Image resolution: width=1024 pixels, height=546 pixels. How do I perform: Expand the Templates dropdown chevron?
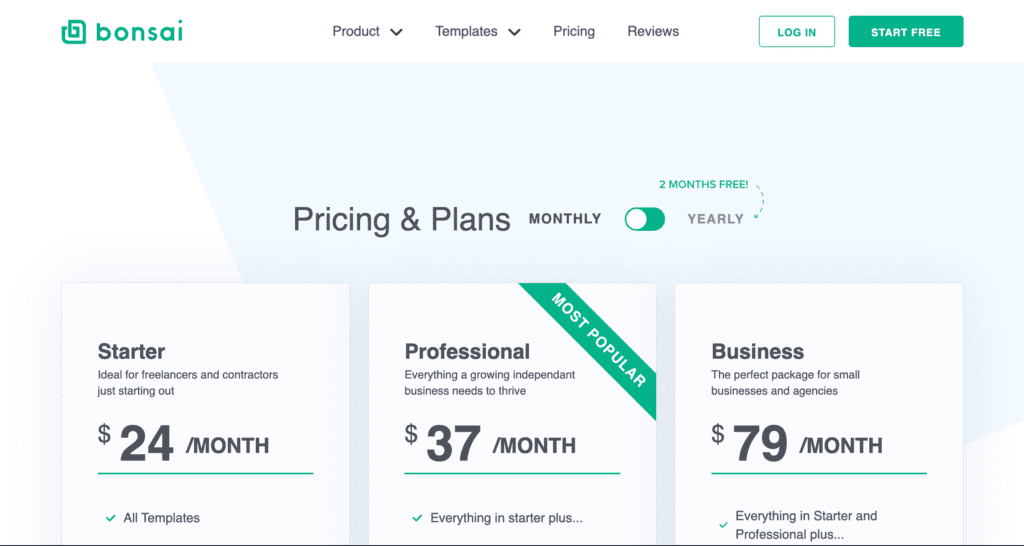[514, 32]
